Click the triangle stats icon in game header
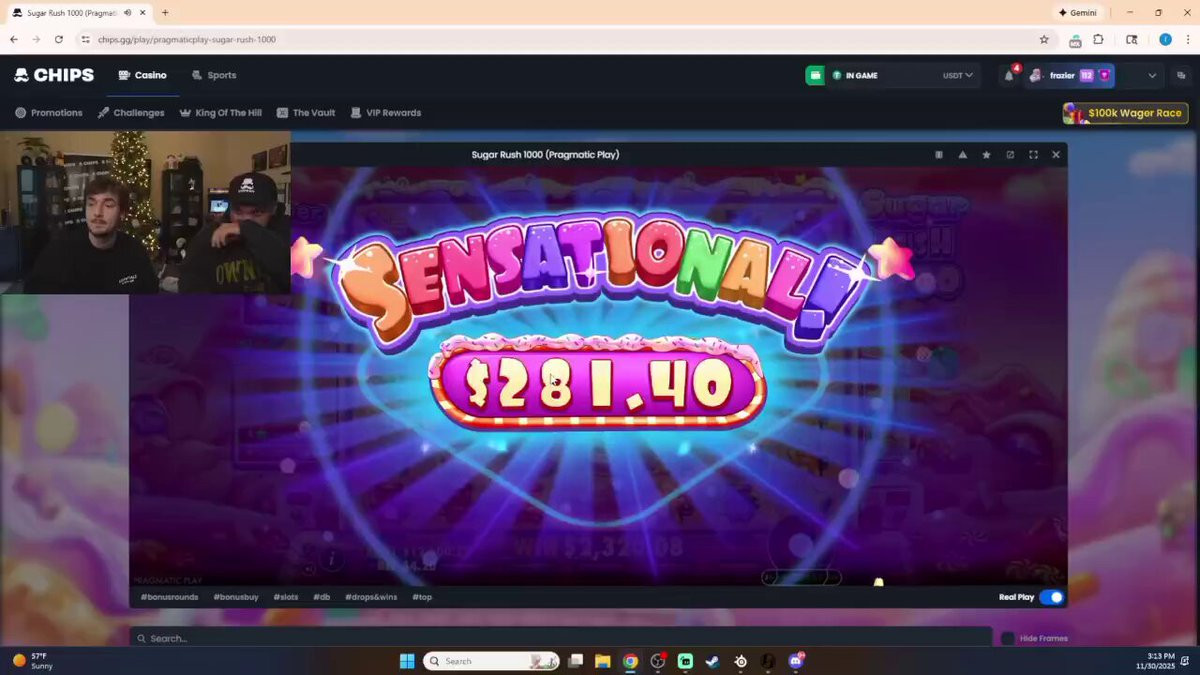The width and height of the screenshot is (1200, 675). (962, 155)
